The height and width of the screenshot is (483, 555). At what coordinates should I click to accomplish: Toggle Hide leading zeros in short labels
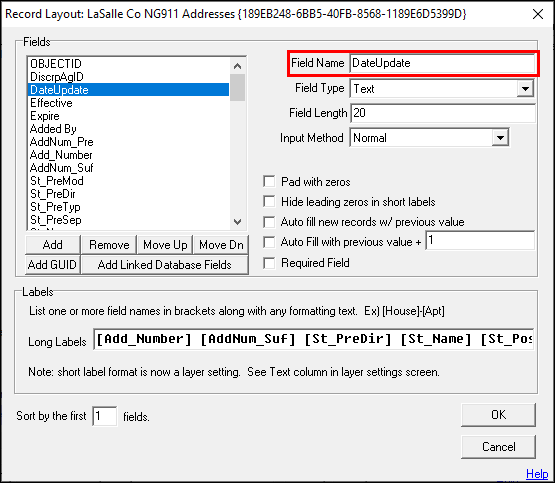tap(269, 202)
